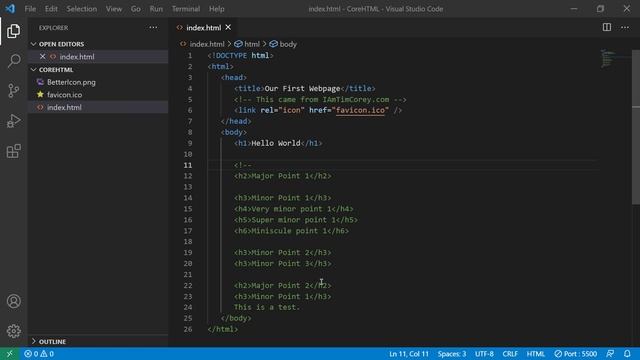Open the Go menu
Screen dimensions: 640x360
pos(136,9)
